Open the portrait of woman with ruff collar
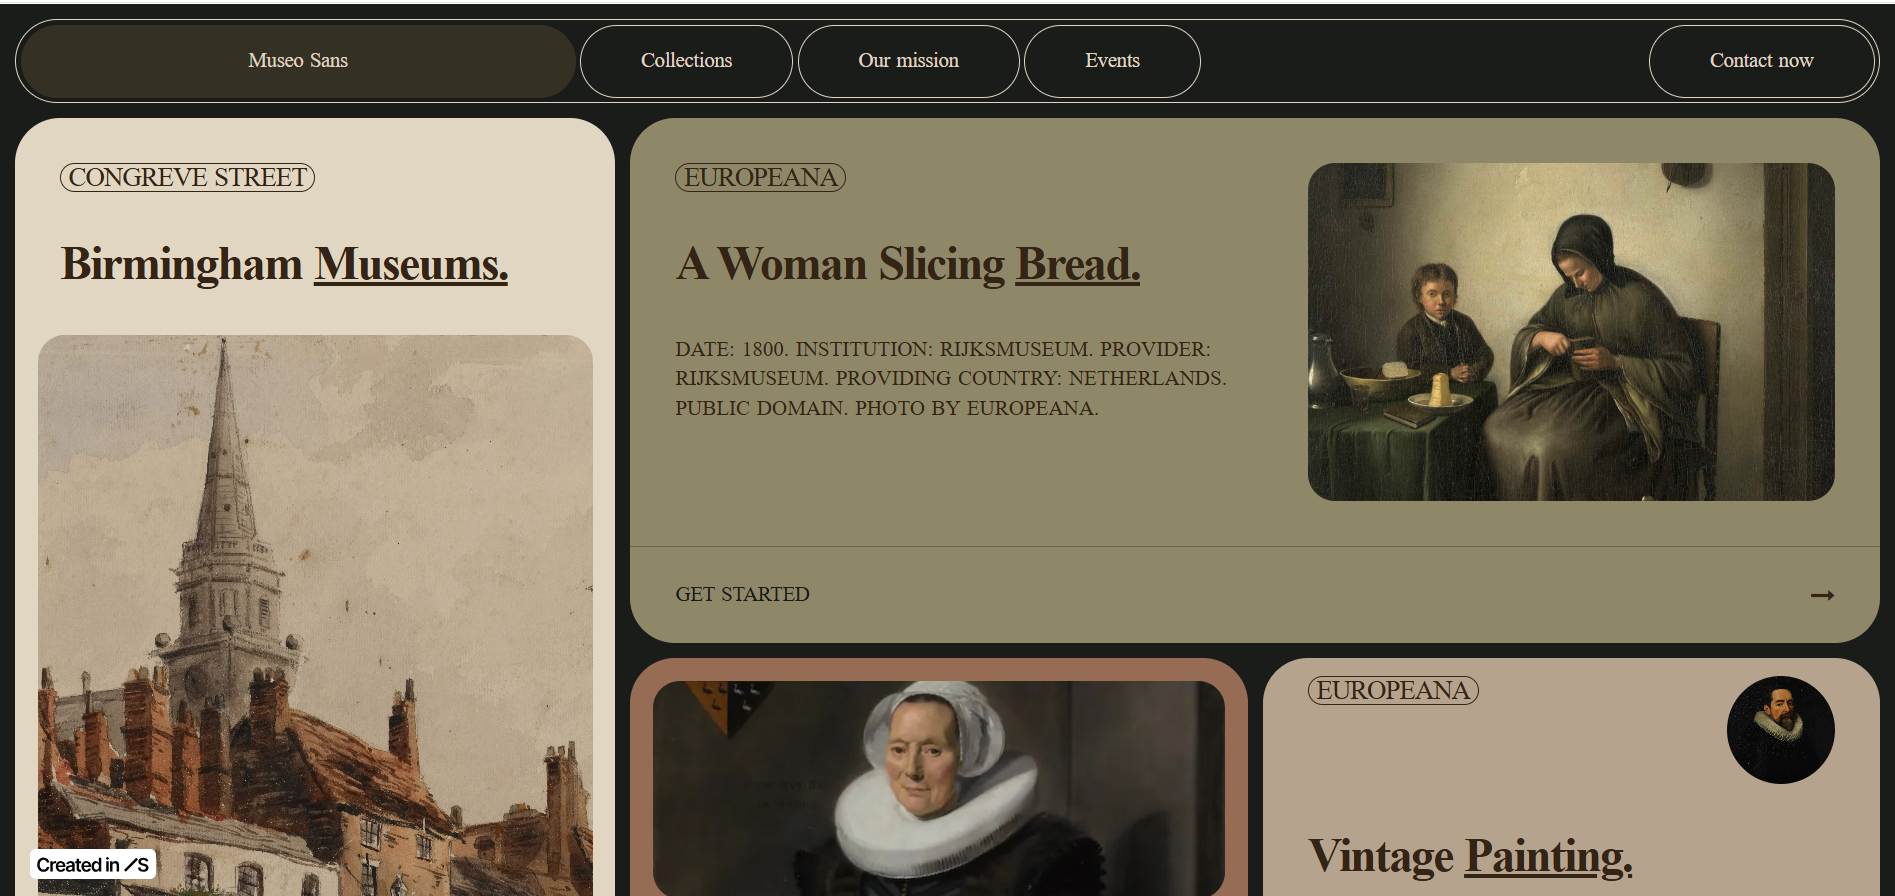This screenshot has height=896, width=1895. point(938,788)
